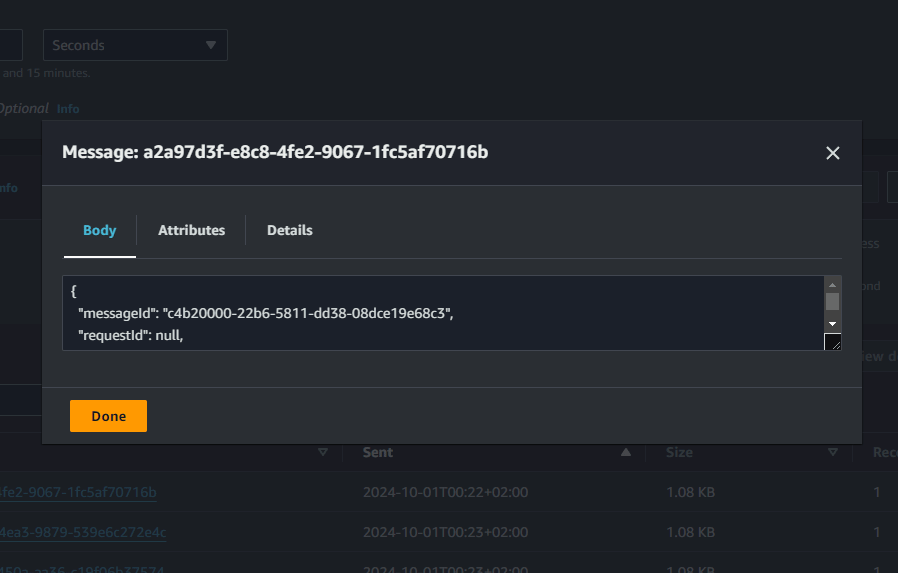Viewport: 898px width, 573px height.
Task: Expand the Seconds unit dropdown
Action: (135, 45)
